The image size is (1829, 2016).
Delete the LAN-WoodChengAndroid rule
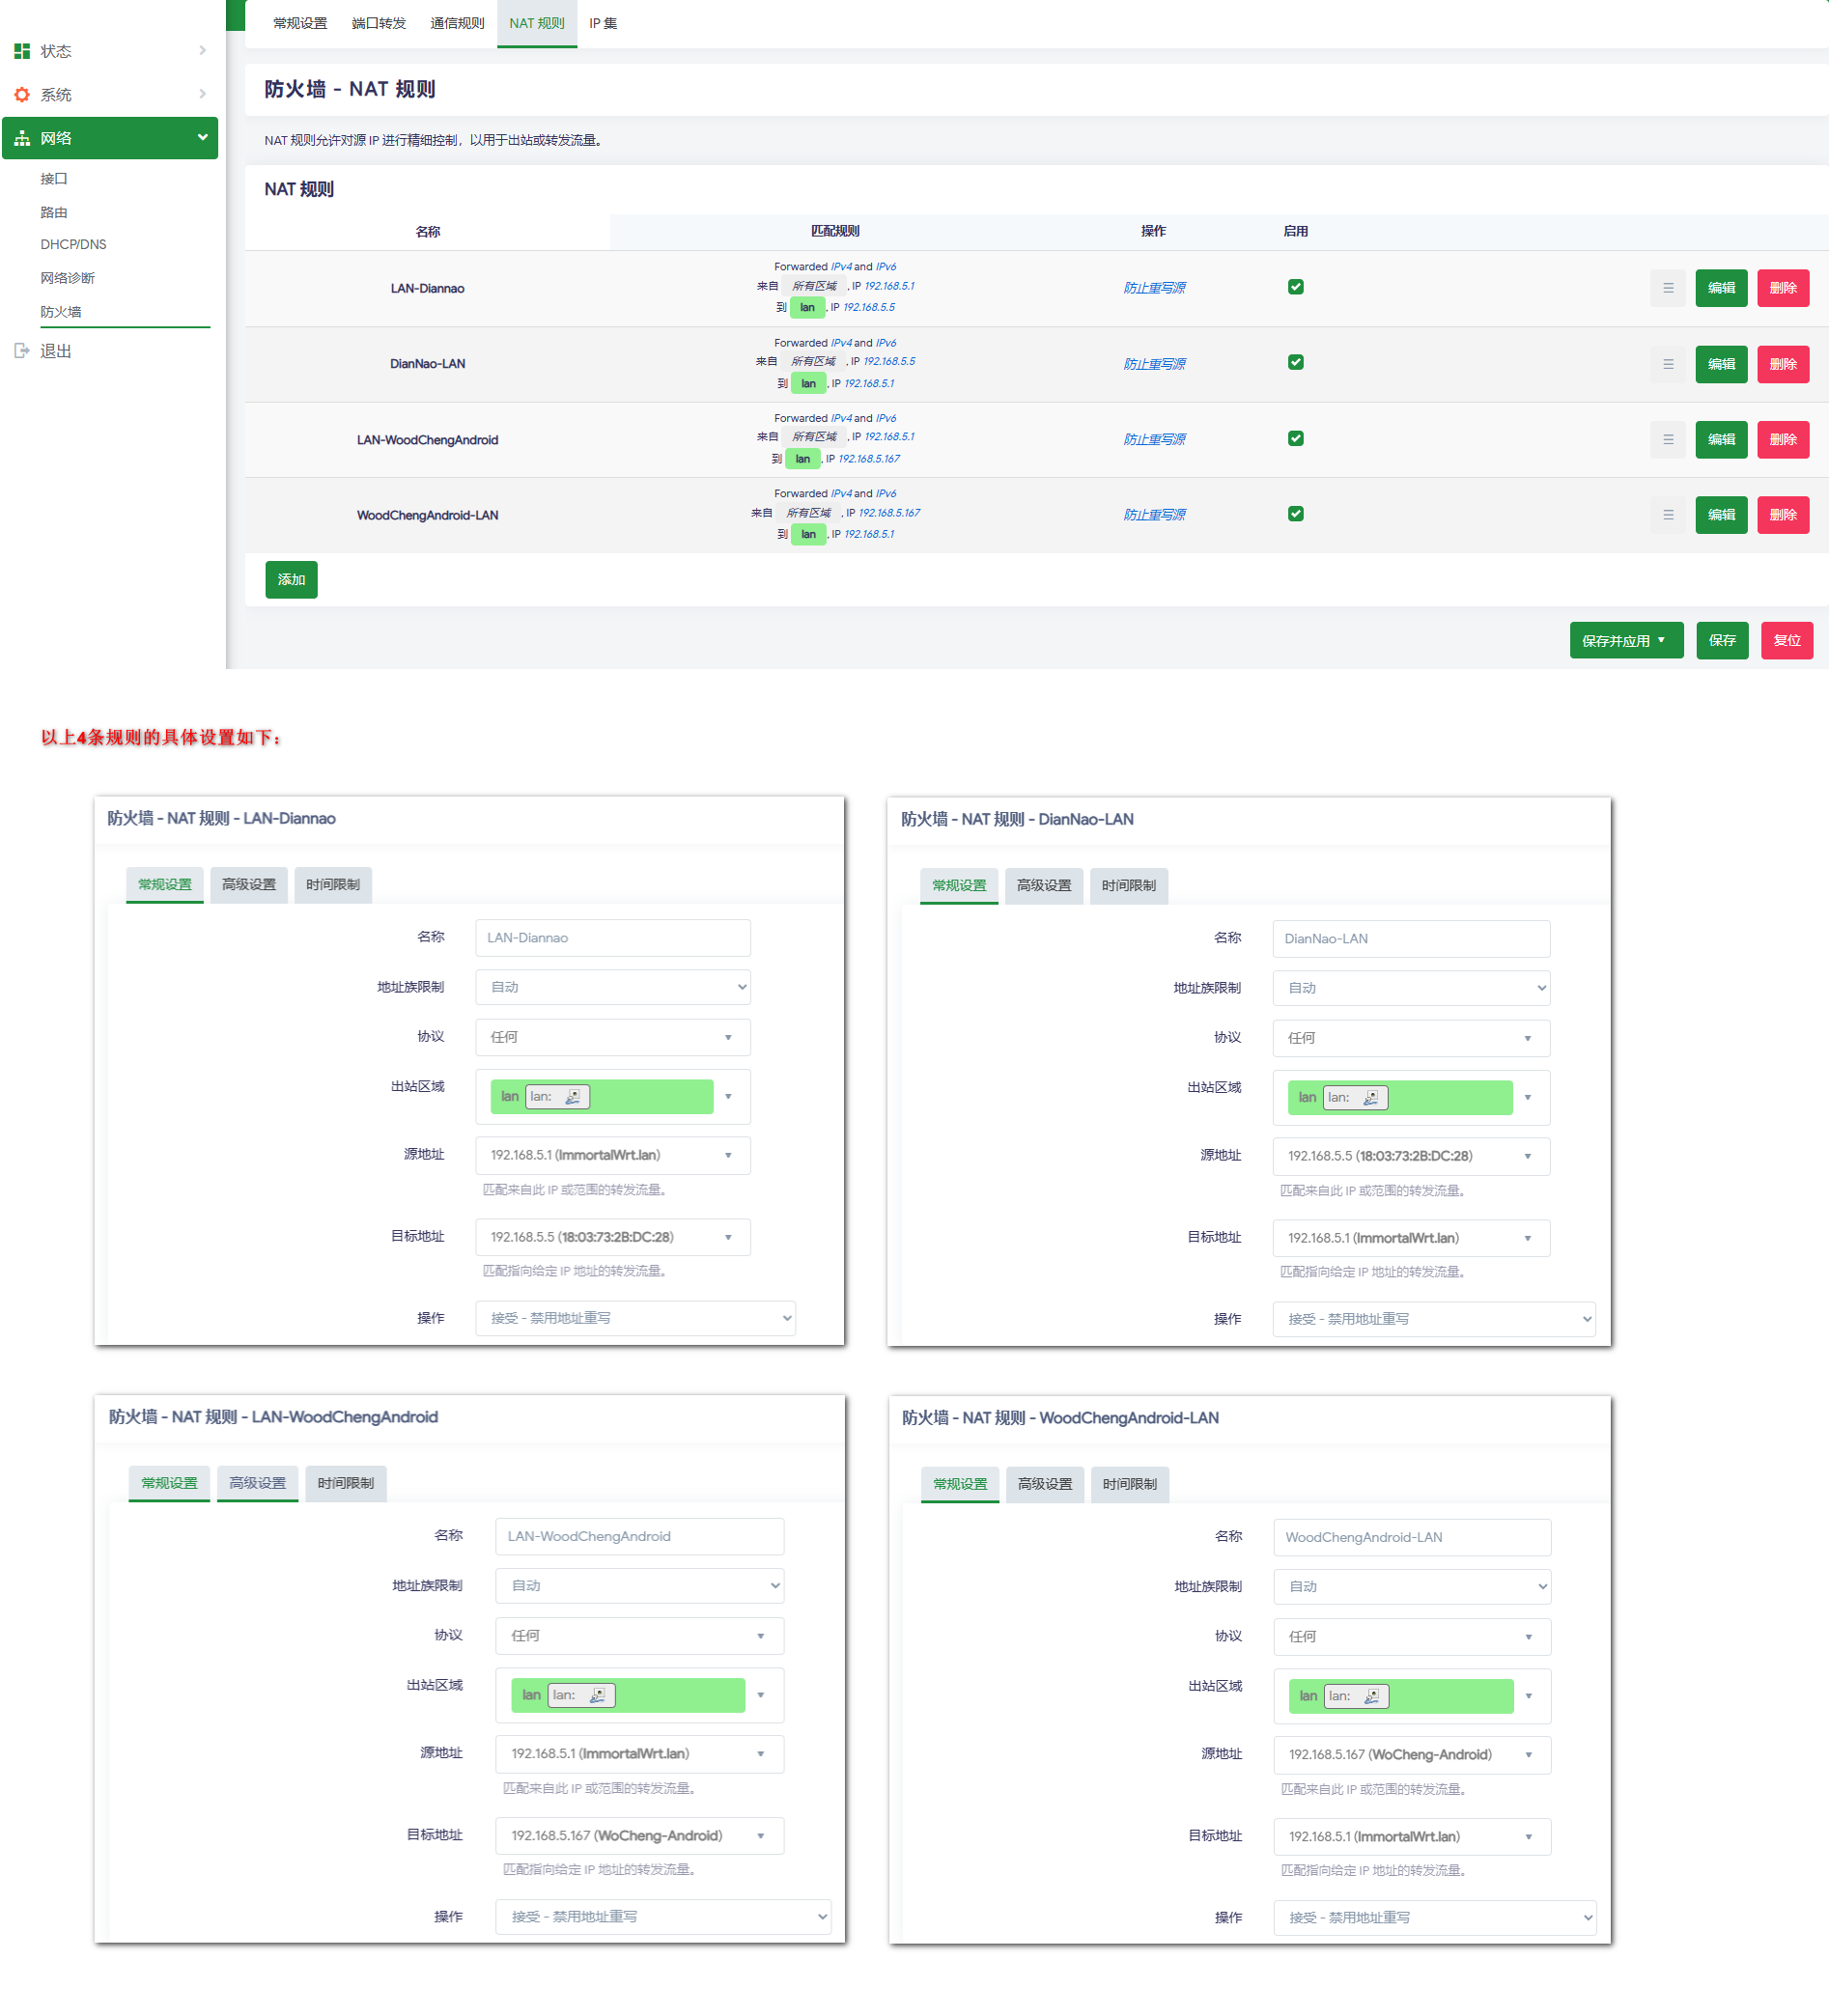click(1782, 440)
